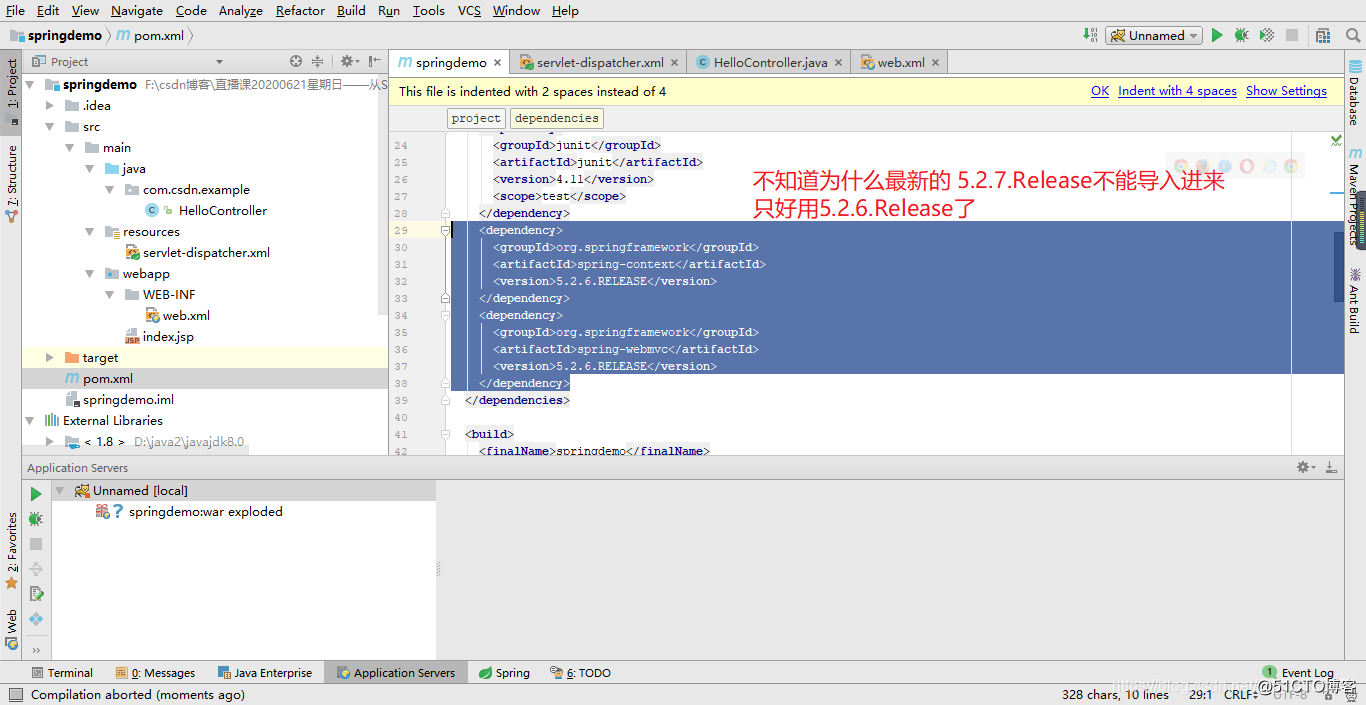Switch to the servlet-dispatcher.xml editor tab
This screenshot has height=705, width=1366.
599,62
